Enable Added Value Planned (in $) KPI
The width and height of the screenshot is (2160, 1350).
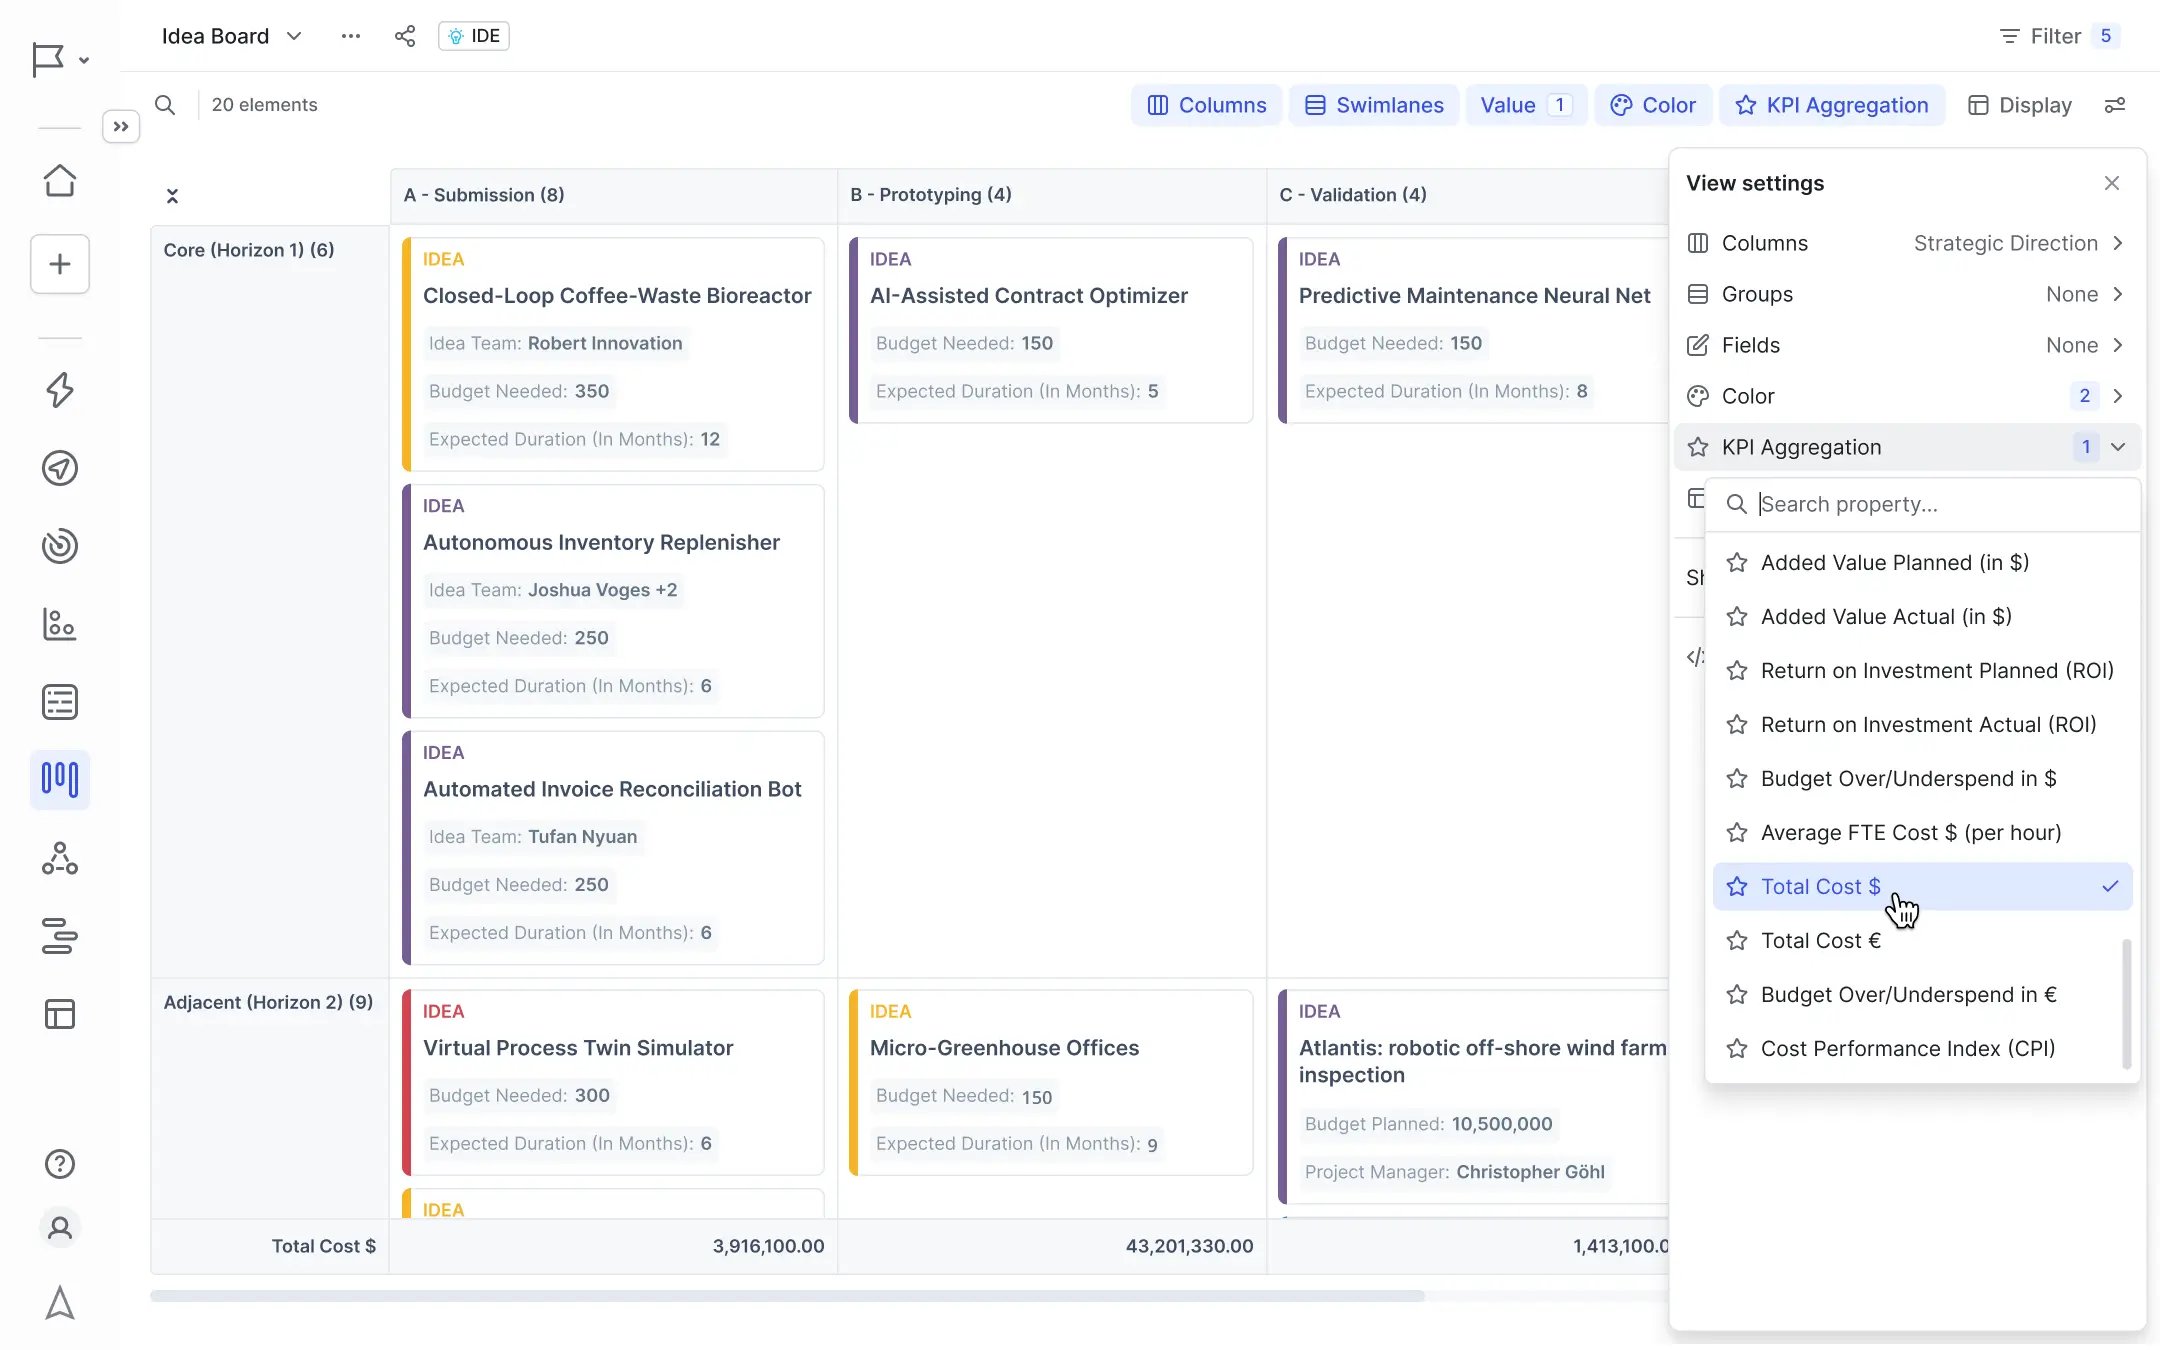1894,563
